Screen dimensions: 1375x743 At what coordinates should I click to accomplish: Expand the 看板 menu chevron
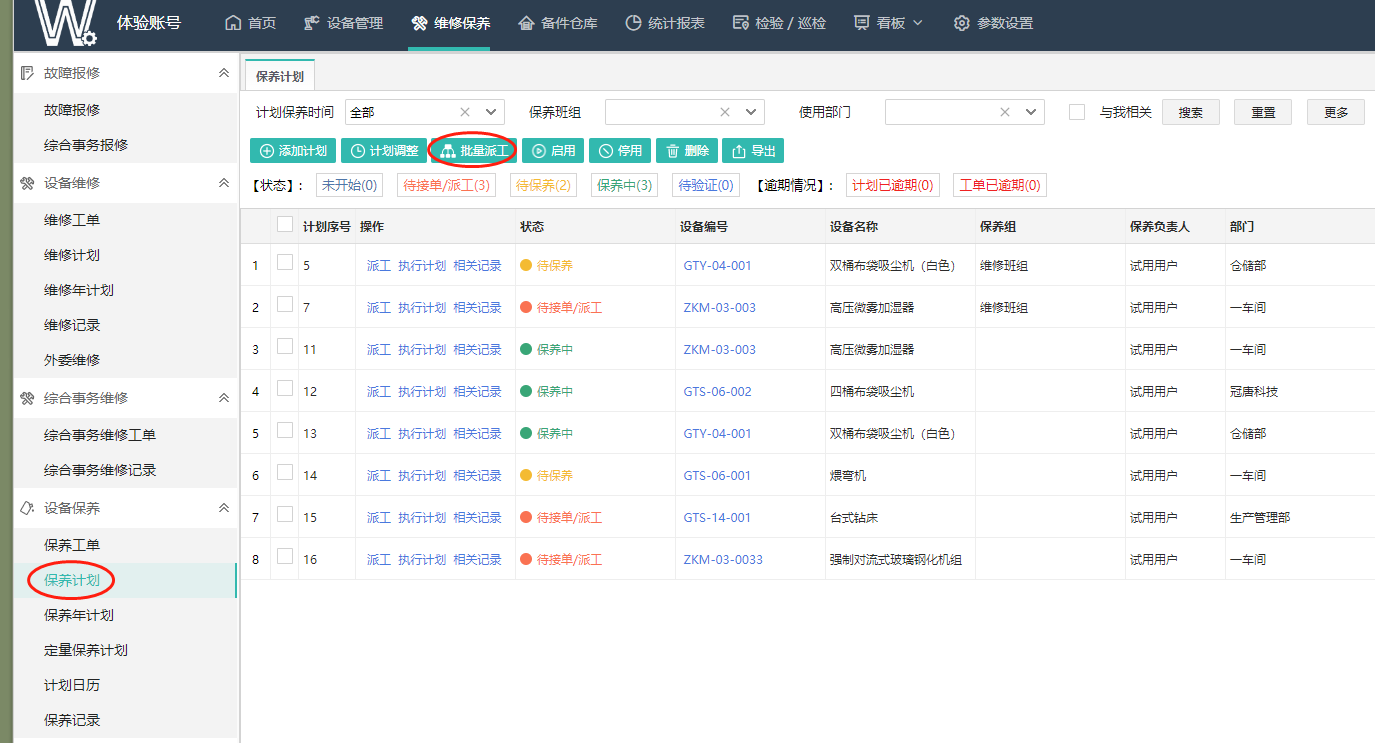click(x=918, y=23)
